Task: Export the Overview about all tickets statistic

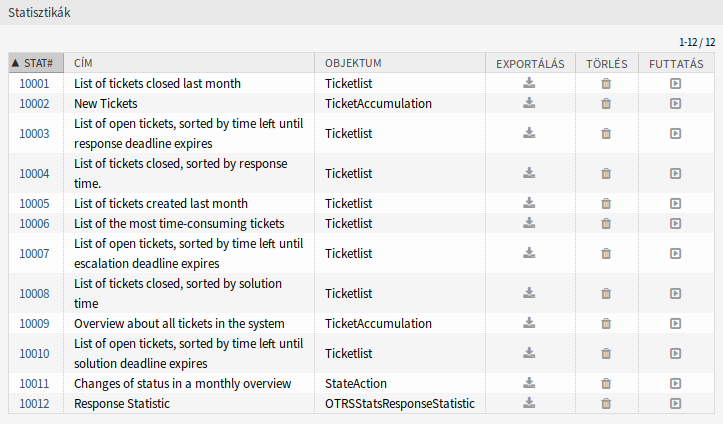Action: pyautogui.click(x=529, y=323)
